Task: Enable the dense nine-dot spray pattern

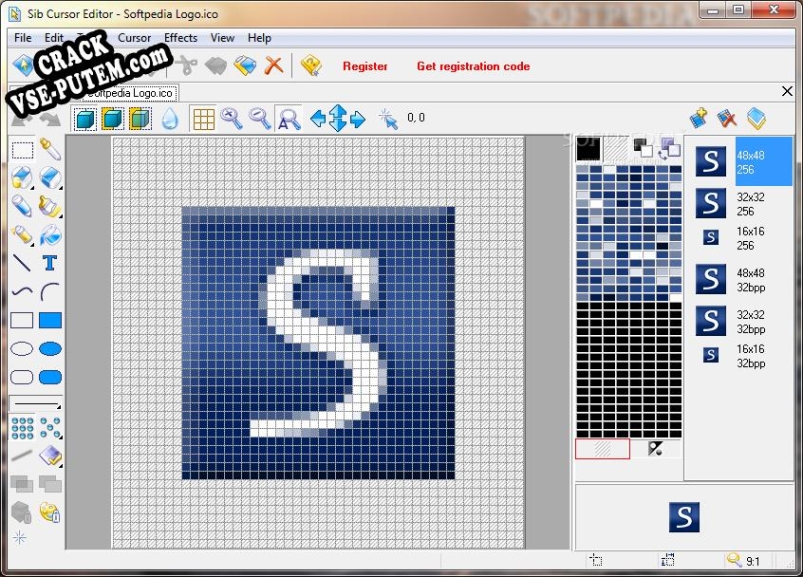Action: click(x=22, y=428)
